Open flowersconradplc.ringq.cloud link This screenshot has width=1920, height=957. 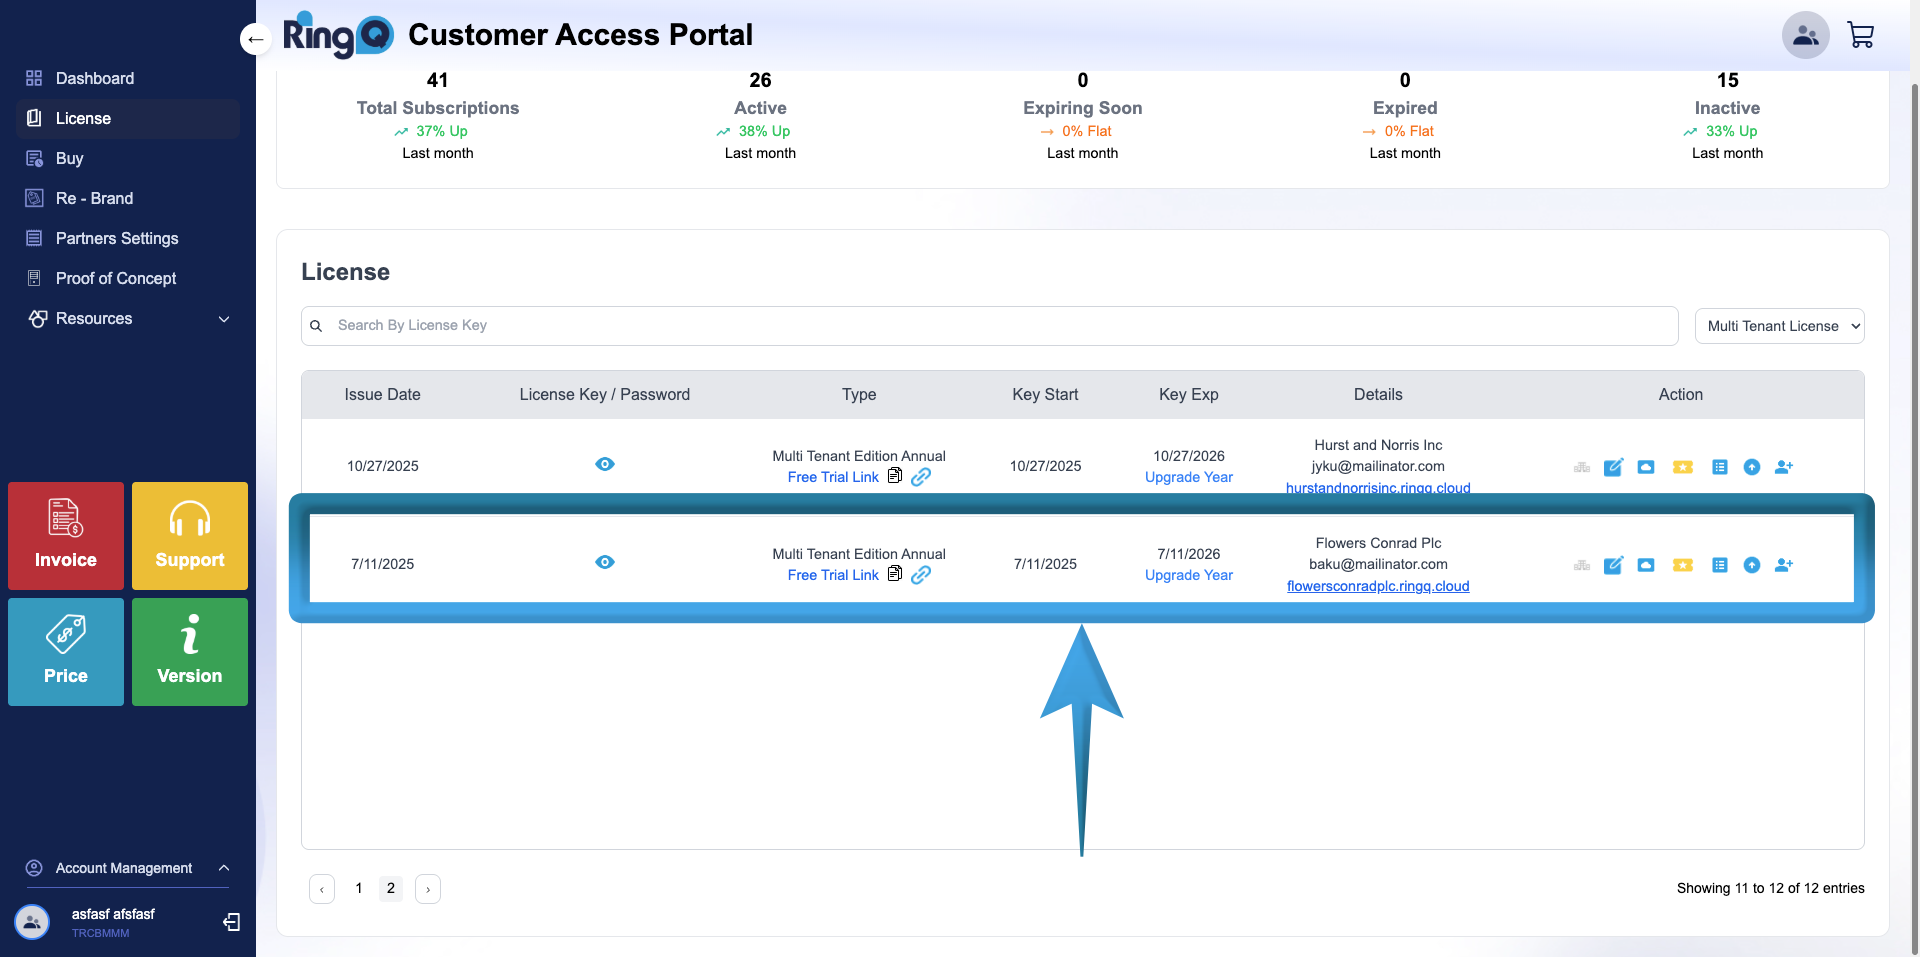[1378, 586]
